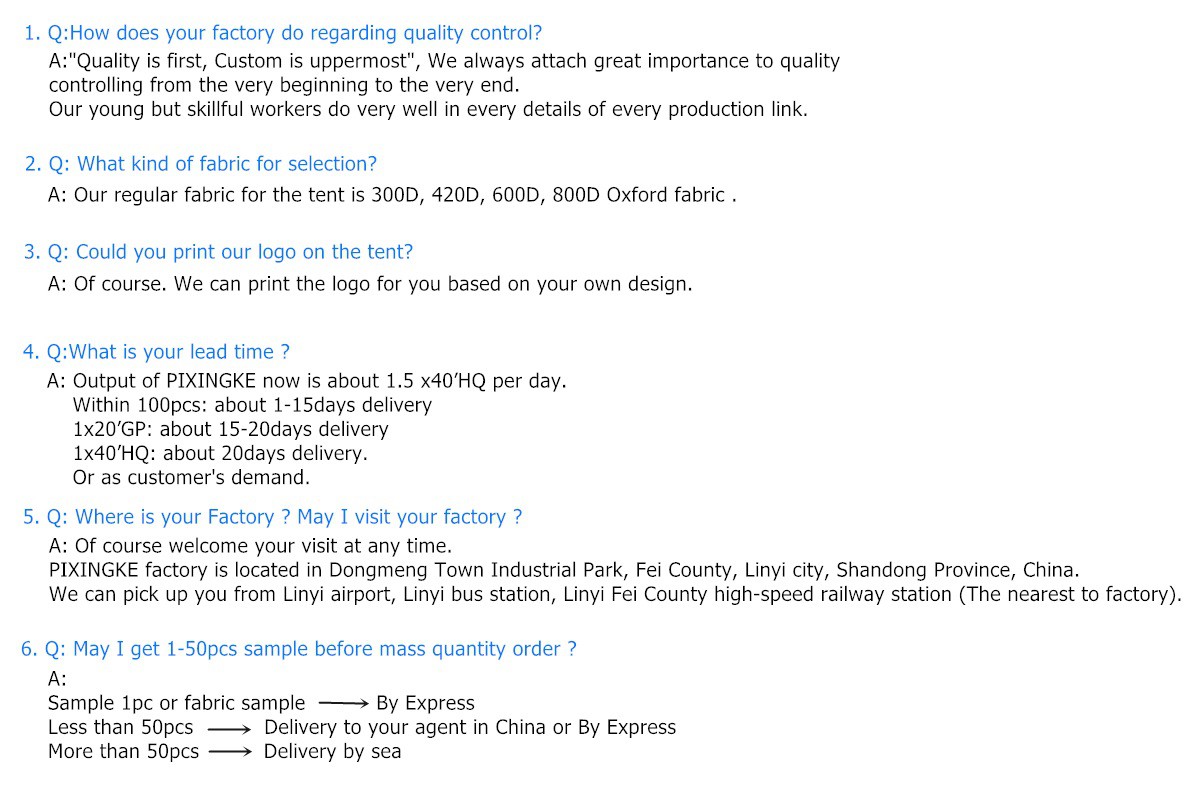The width and height of the screenshot is (1200, 800).
Task: Click the "Quality is first, Custom is uppermost" line
Action: point(444,61)
